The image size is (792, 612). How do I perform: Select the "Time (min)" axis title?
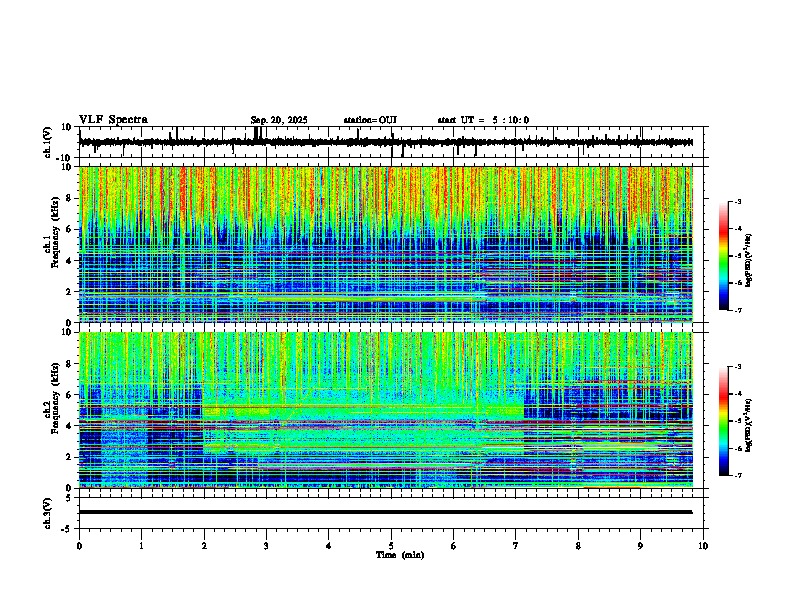(x=400, y=555)
